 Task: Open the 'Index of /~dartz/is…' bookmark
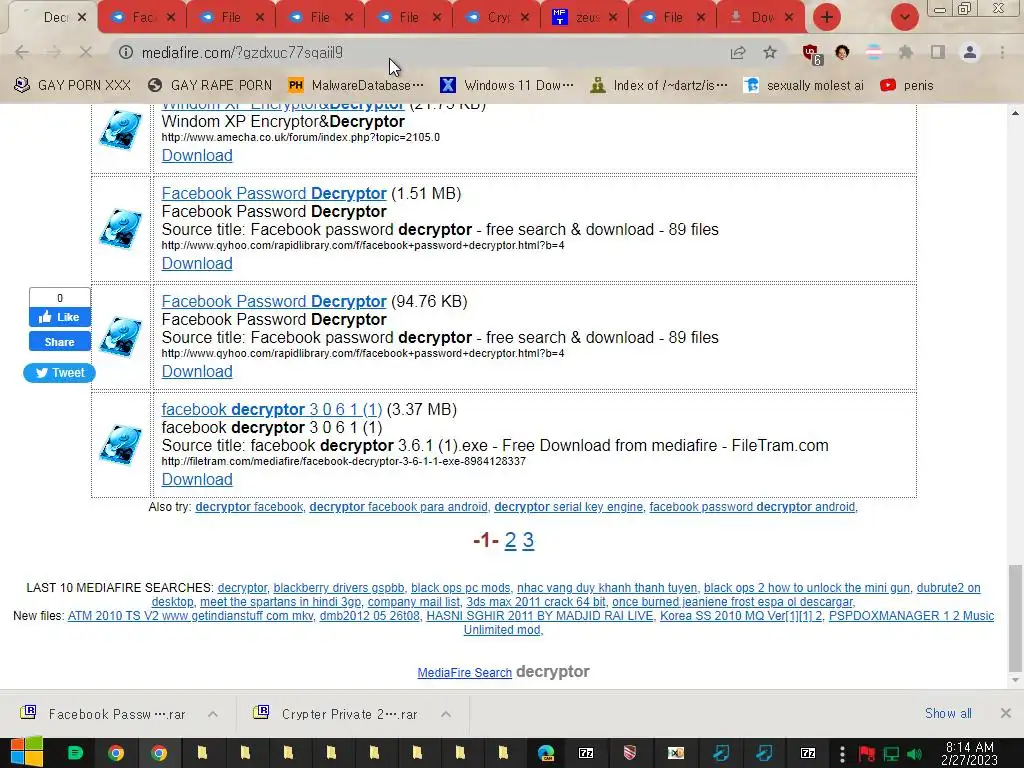(658, 86)
